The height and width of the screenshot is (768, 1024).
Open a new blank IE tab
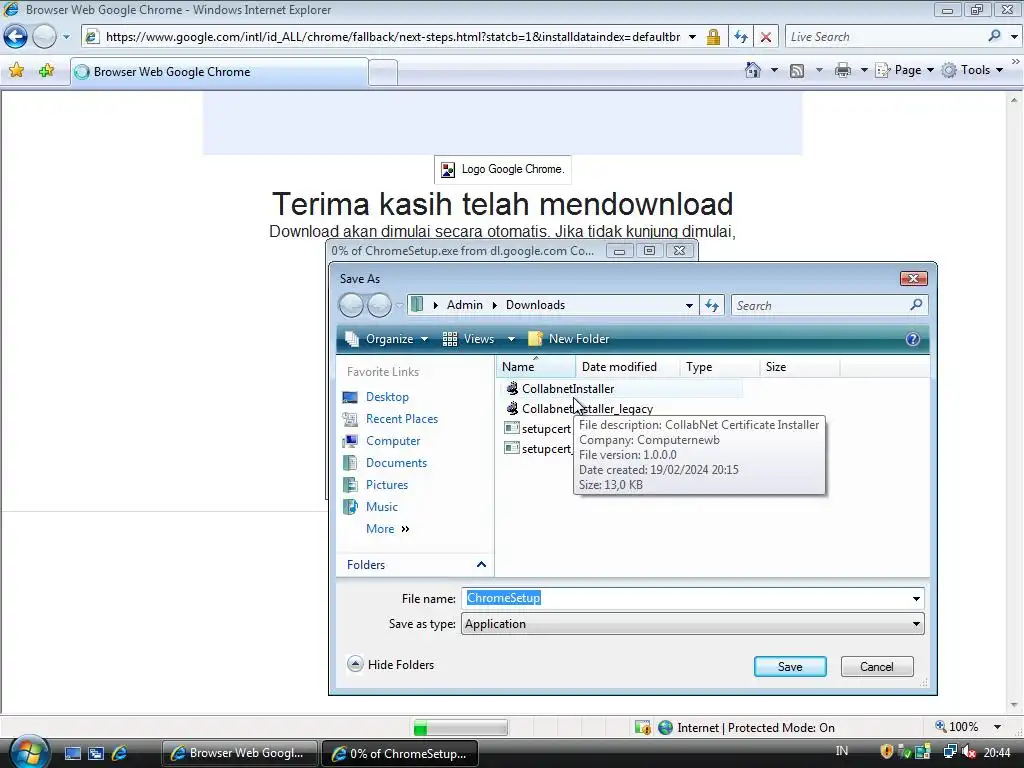click(383, 72)
